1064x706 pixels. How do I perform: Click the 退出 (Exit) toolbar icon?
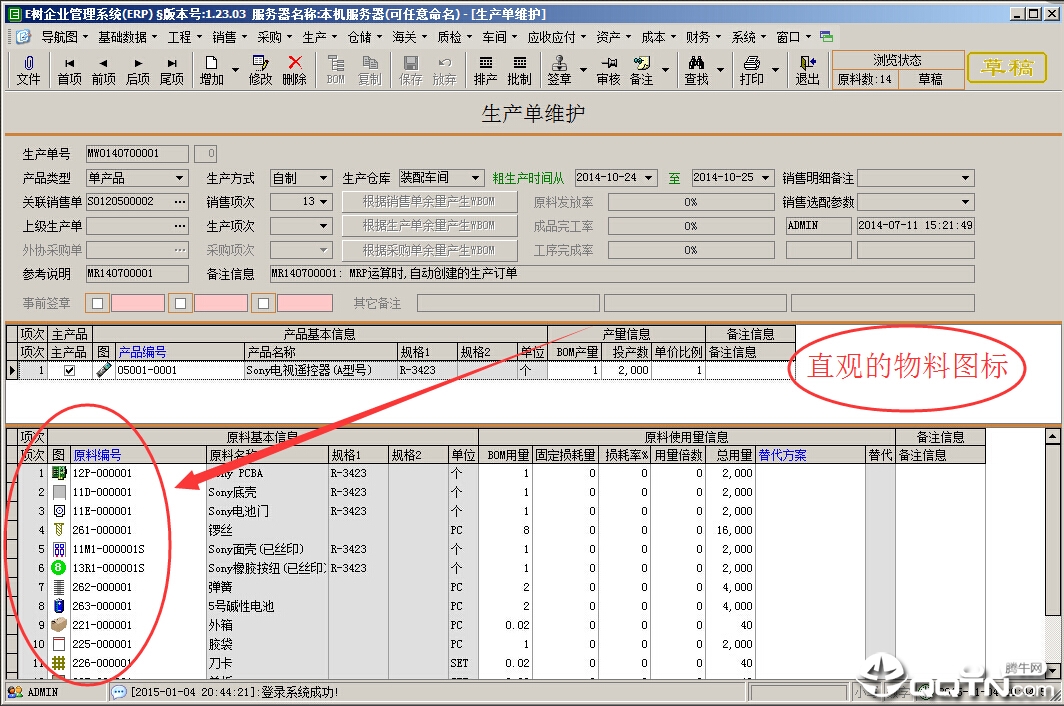(807, 70)
